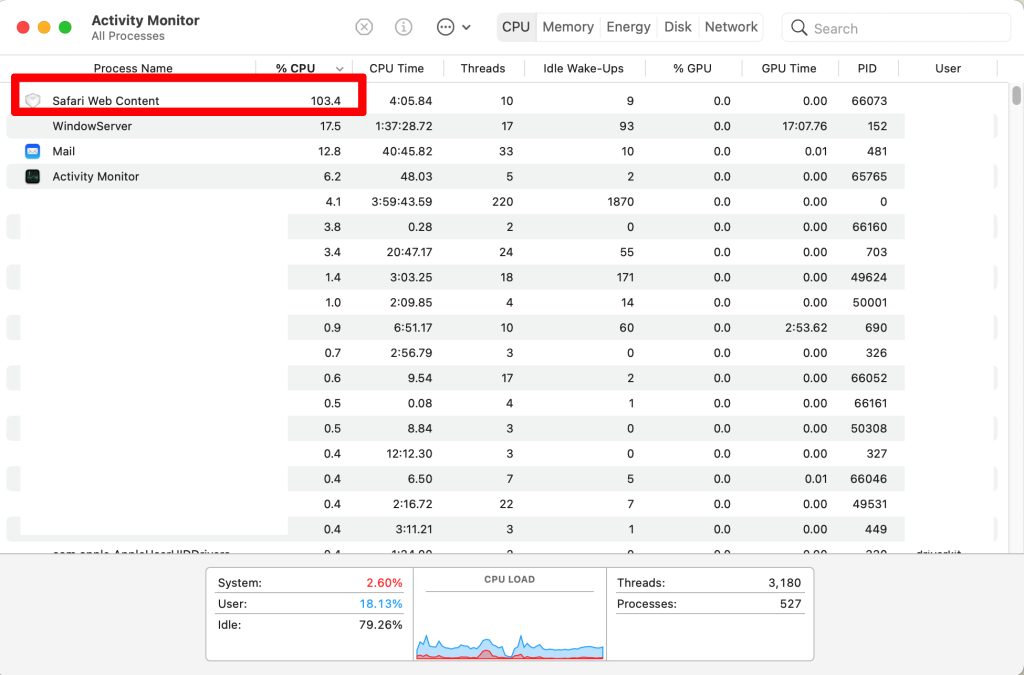Toggle the % CPU sort direction arrow
1024x675 pixels.
point(340,69)
